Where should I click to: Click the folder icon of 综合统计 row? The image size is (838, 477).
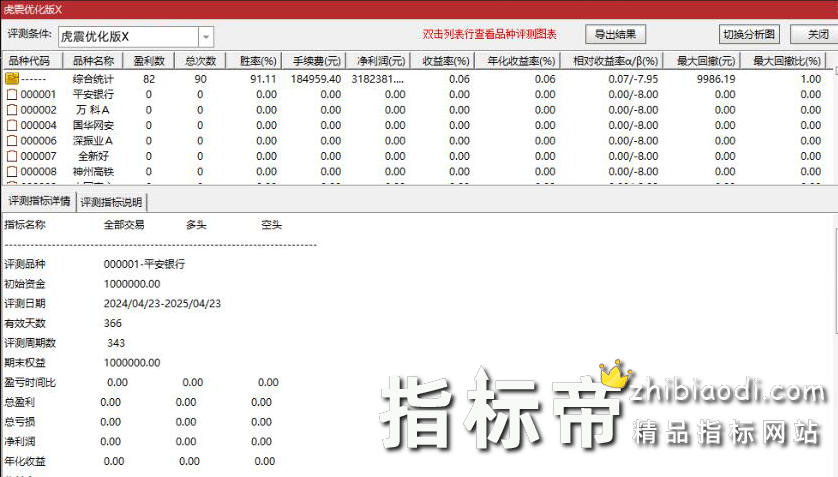12,79
